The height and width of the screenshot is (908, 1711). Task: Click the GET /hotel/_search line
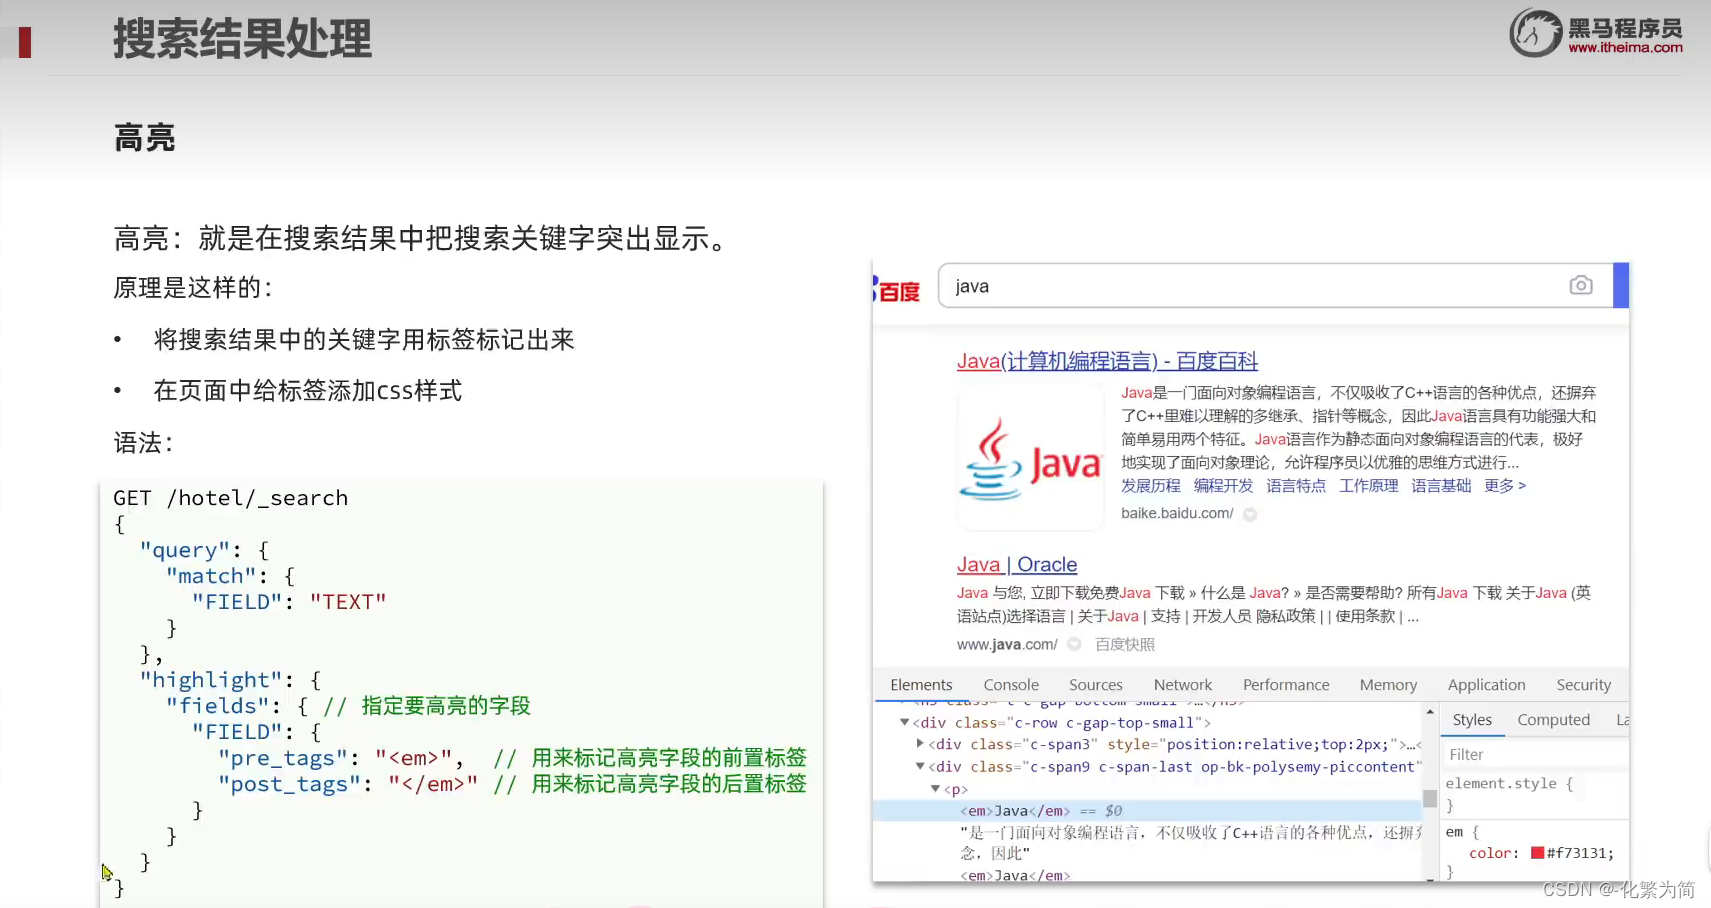click(x=230, y=498)
